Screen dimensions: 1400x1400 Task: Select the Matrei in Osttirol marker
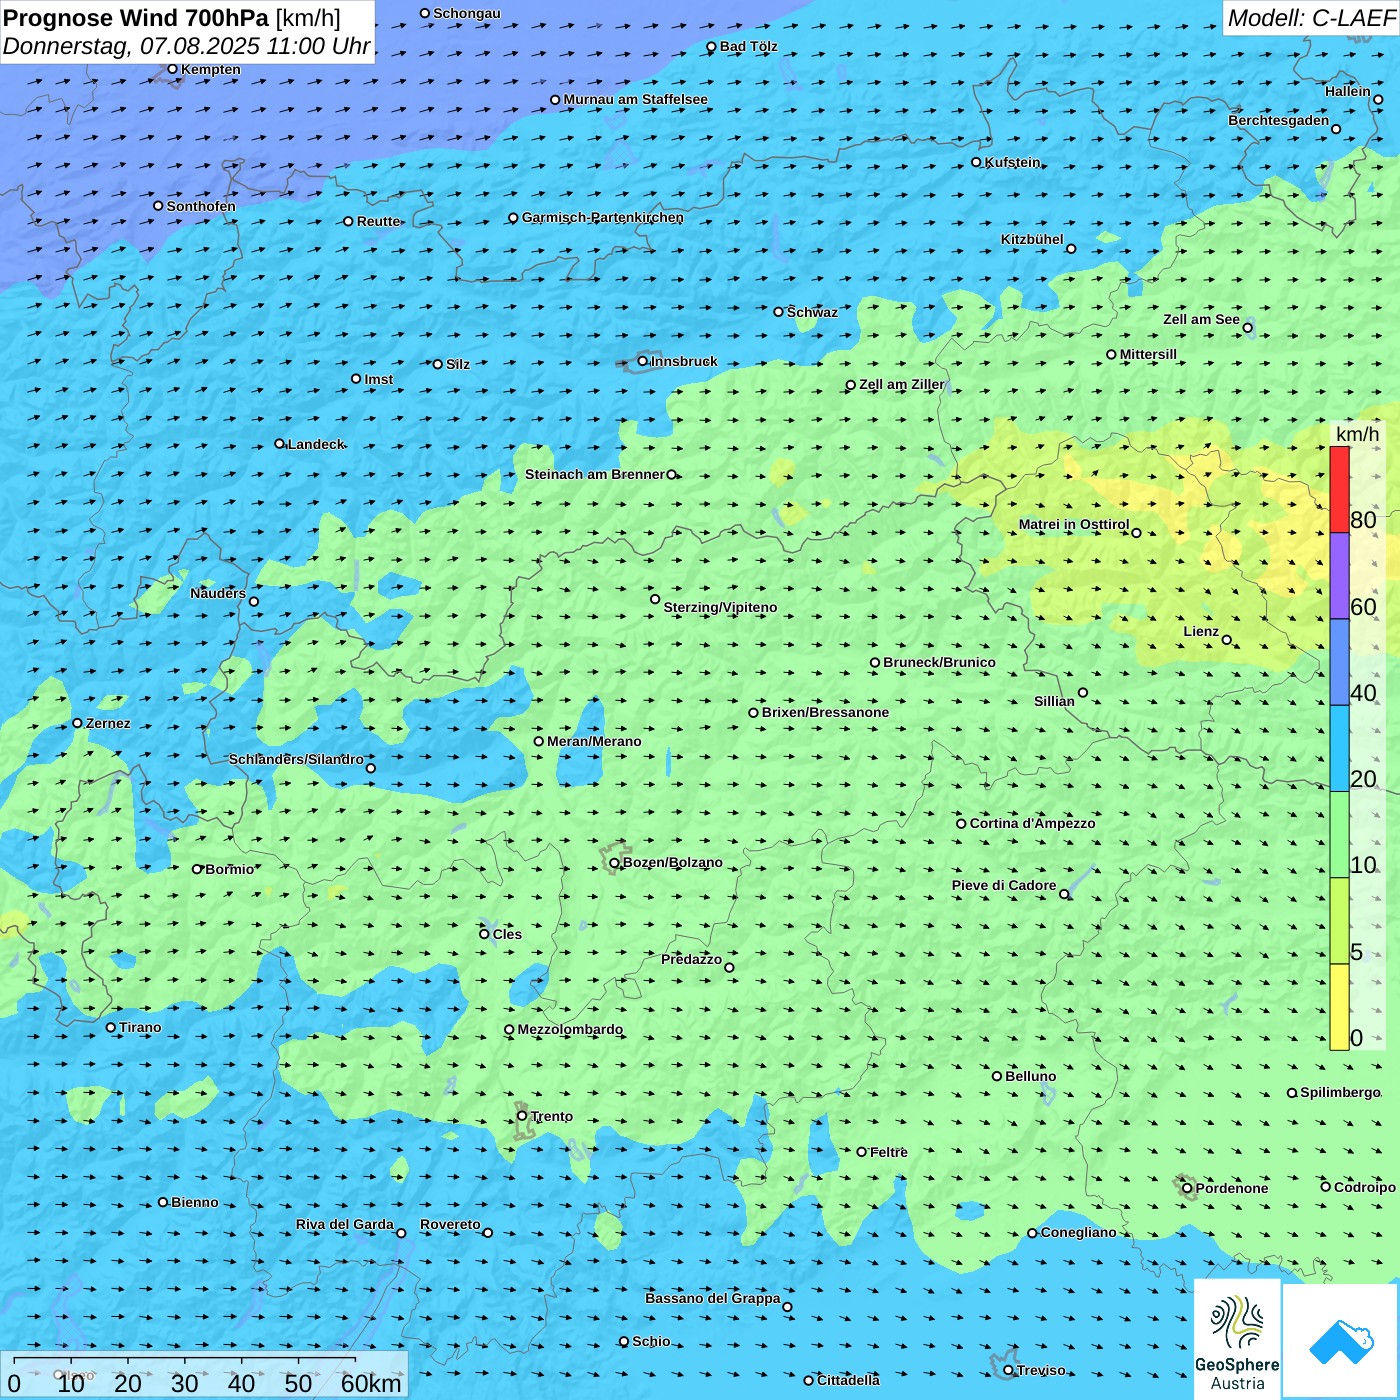click(x=1136, y=533)
